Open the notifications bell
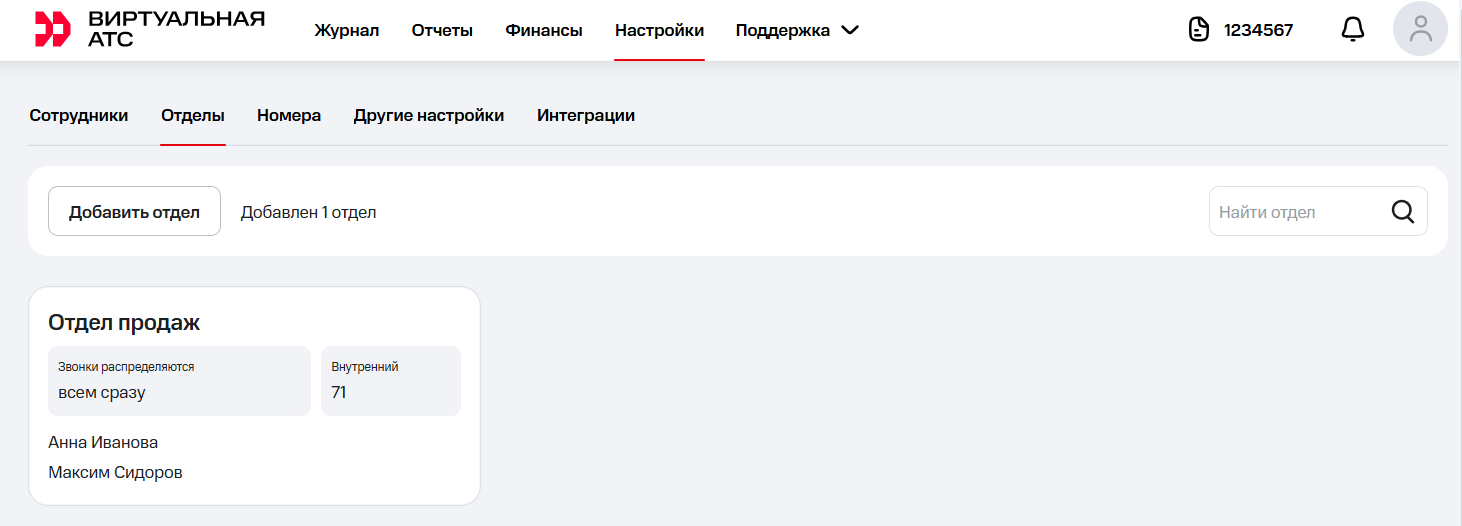Image resolution: width=1462 pixels, height=526 pixels. (1352, 30)
